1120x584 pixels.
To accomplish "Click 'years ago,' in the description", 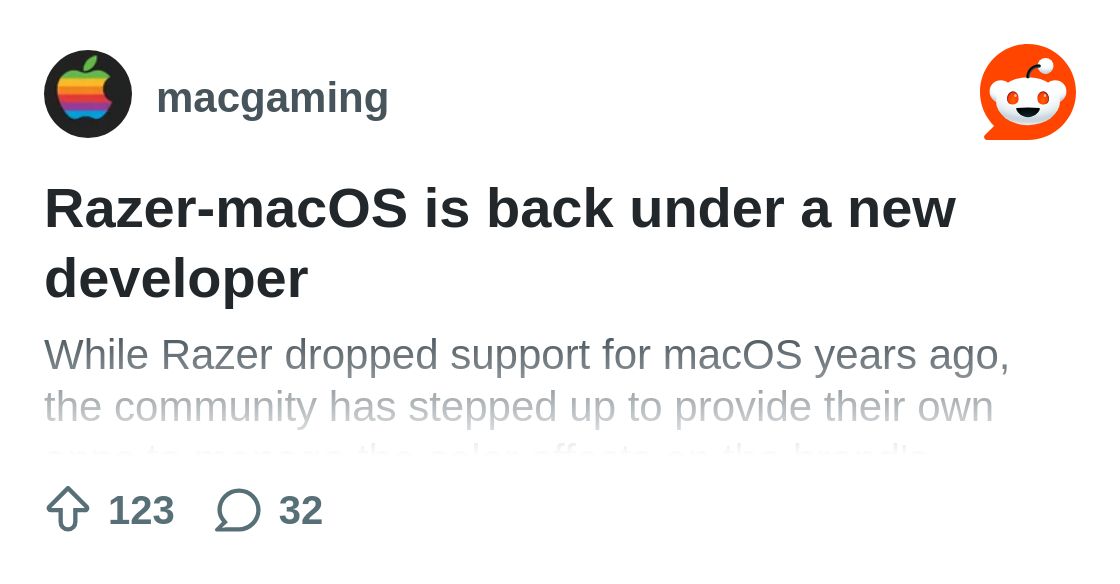I will click(911, 356).
